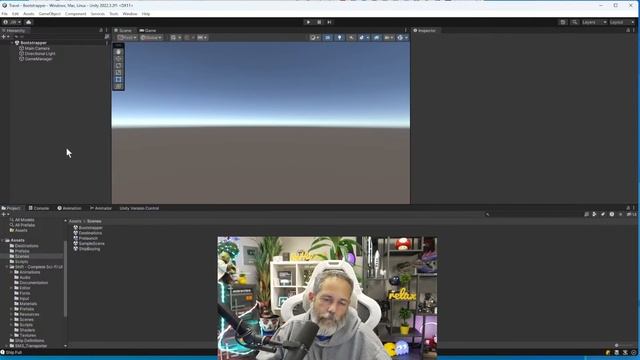Screen dimensions: 640x360
Task: Open the Unity Version Control tab
Action: pyautogui.click(x=139, y=208)
